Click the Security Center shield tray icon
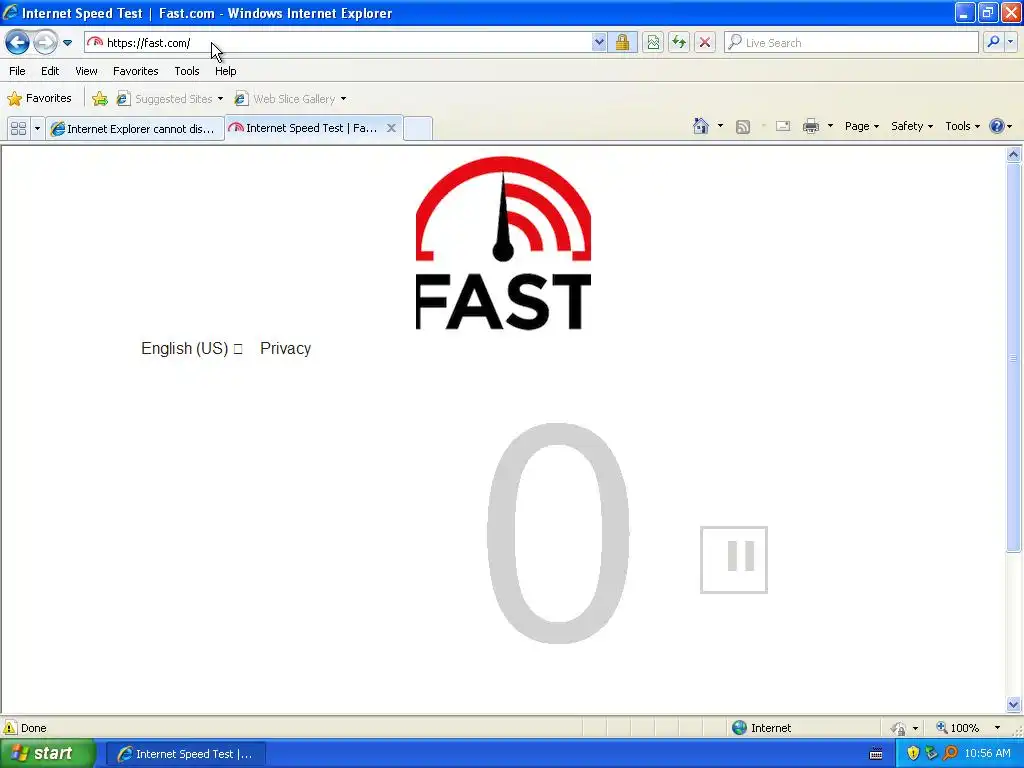This screenshot has width=1024, height=768. [913, 753]
